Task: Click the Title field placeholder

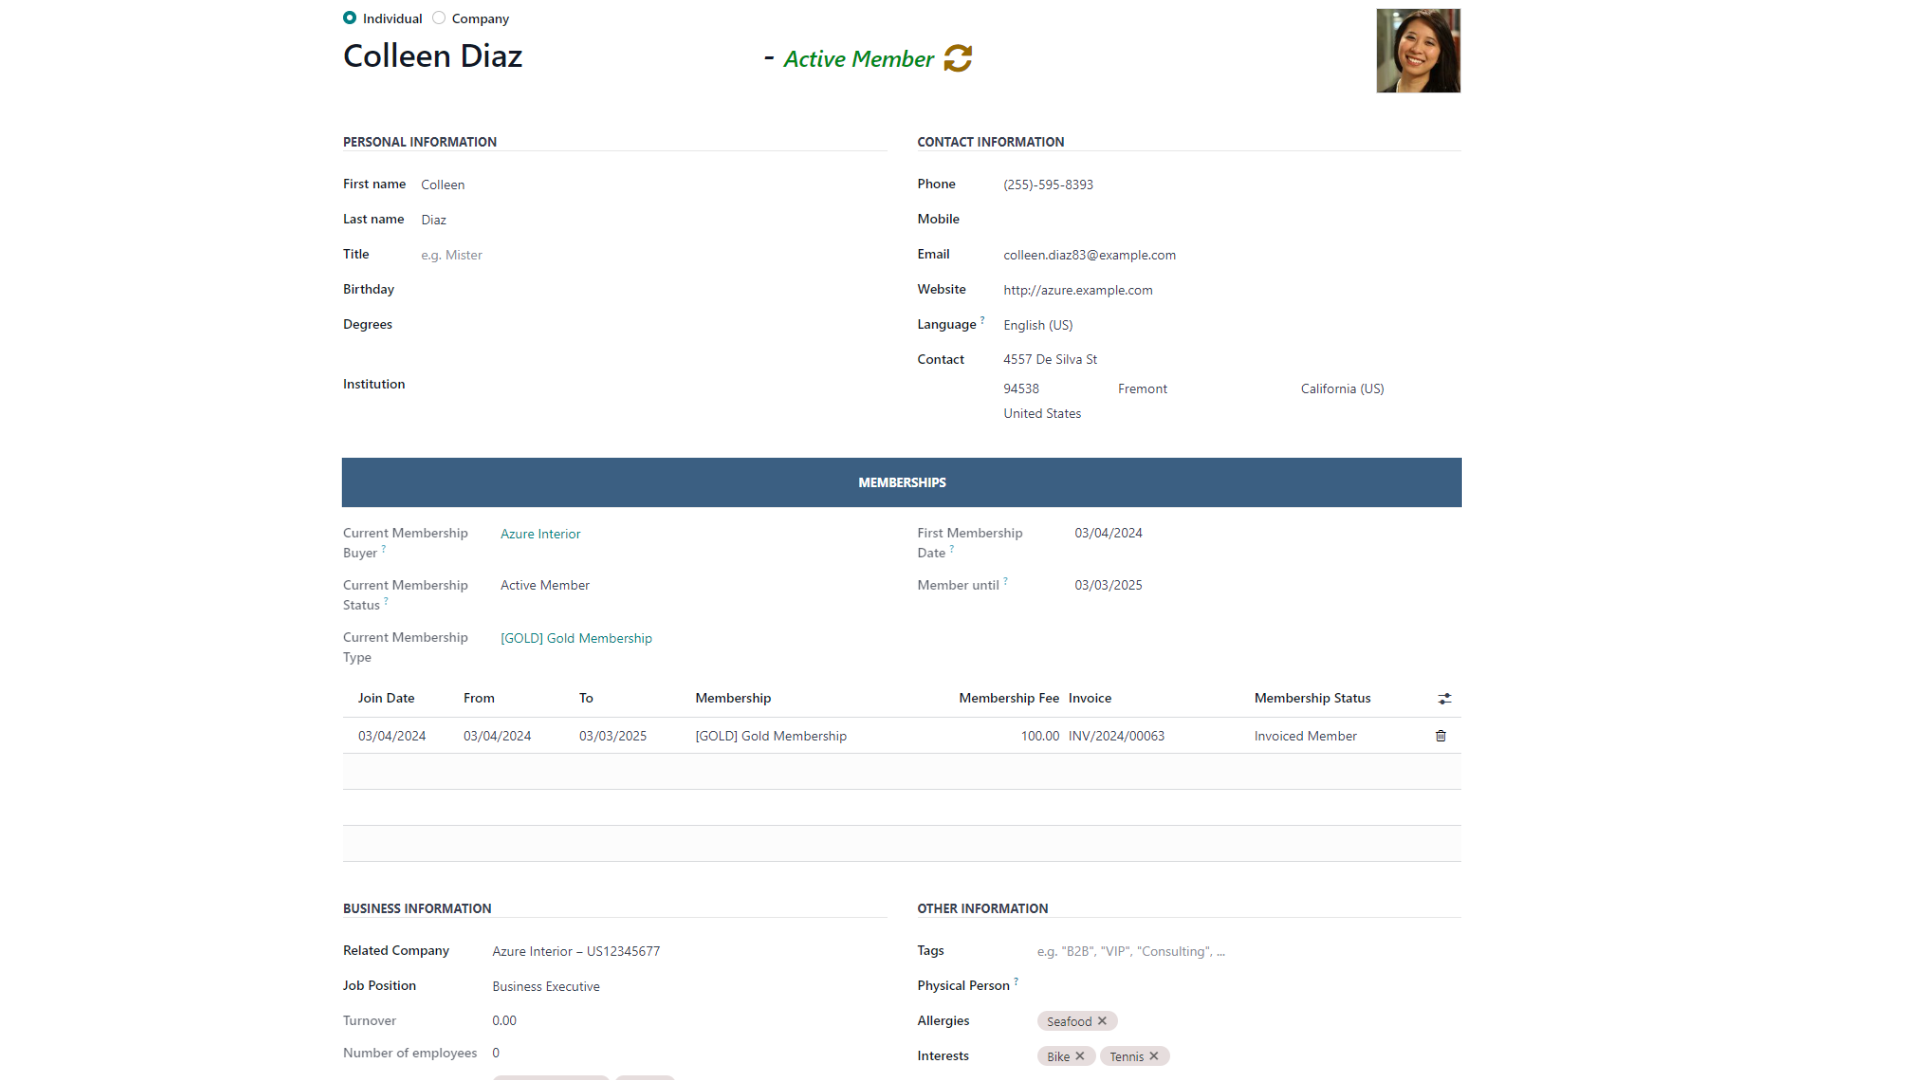Action: click(x=452, y=255)
